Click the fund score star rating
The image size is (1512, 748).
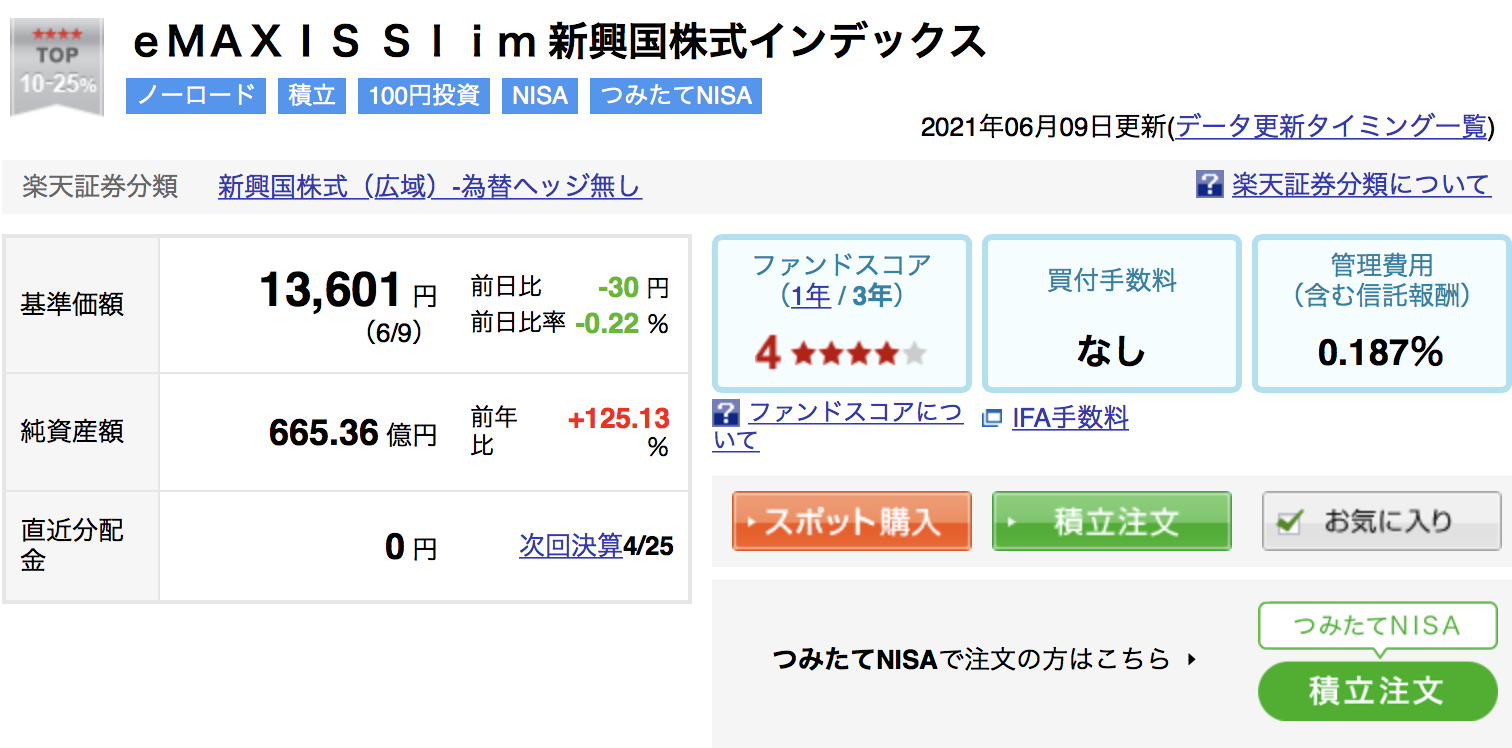tap(842, 353)
